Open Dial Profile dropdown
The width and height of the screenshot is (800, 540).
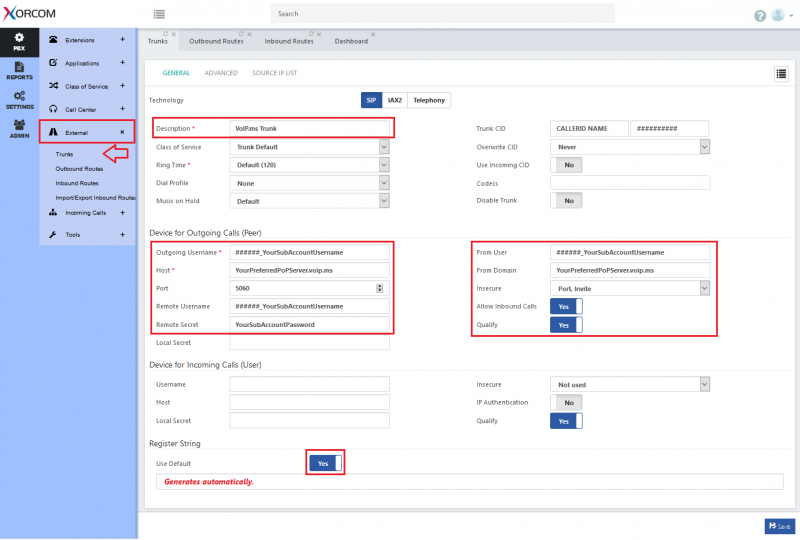click(310, 183)
